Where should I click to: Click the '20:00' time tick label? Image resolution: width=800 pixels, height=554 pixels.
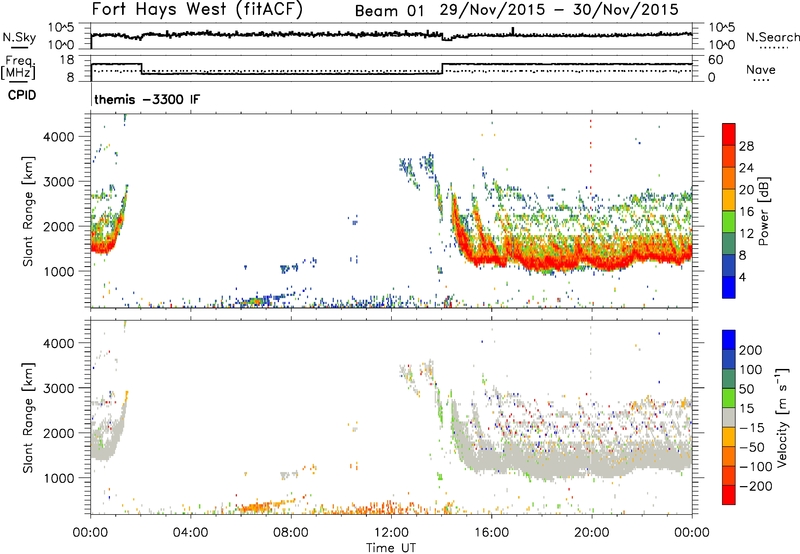pyautogui.click(x=591, y=533)
